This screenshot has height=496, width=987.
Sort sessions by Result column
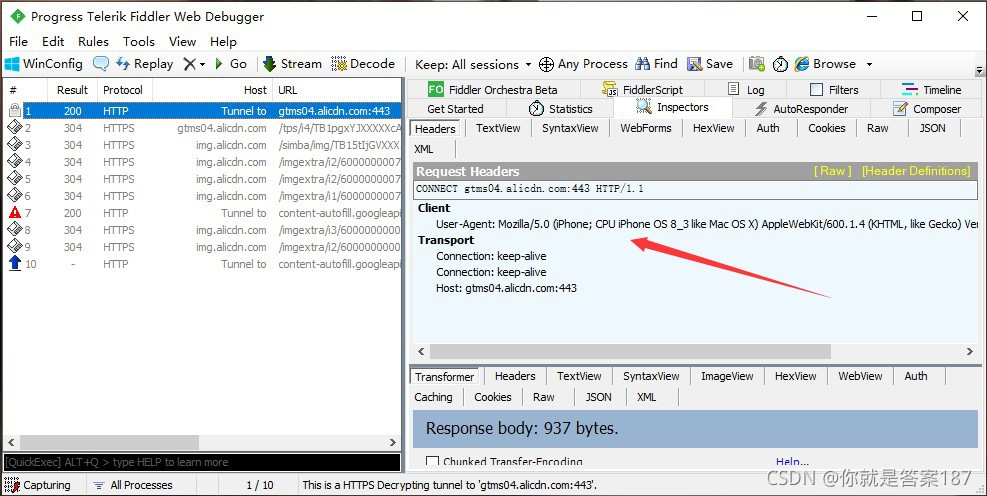click(x=72, y=90)
